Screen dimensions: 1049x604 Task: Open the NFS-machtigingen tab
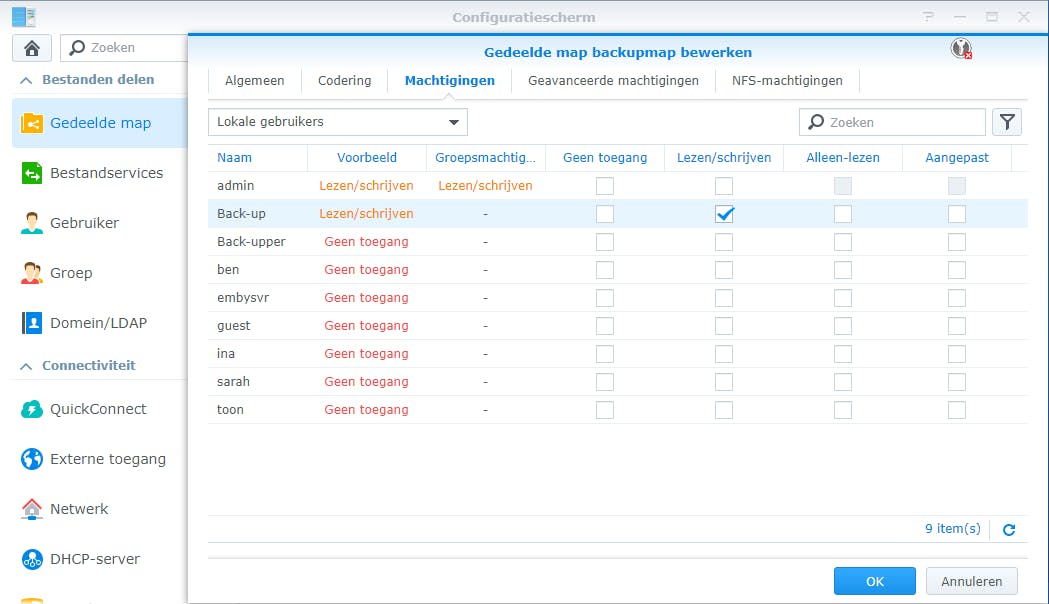[x=787, y=80]
